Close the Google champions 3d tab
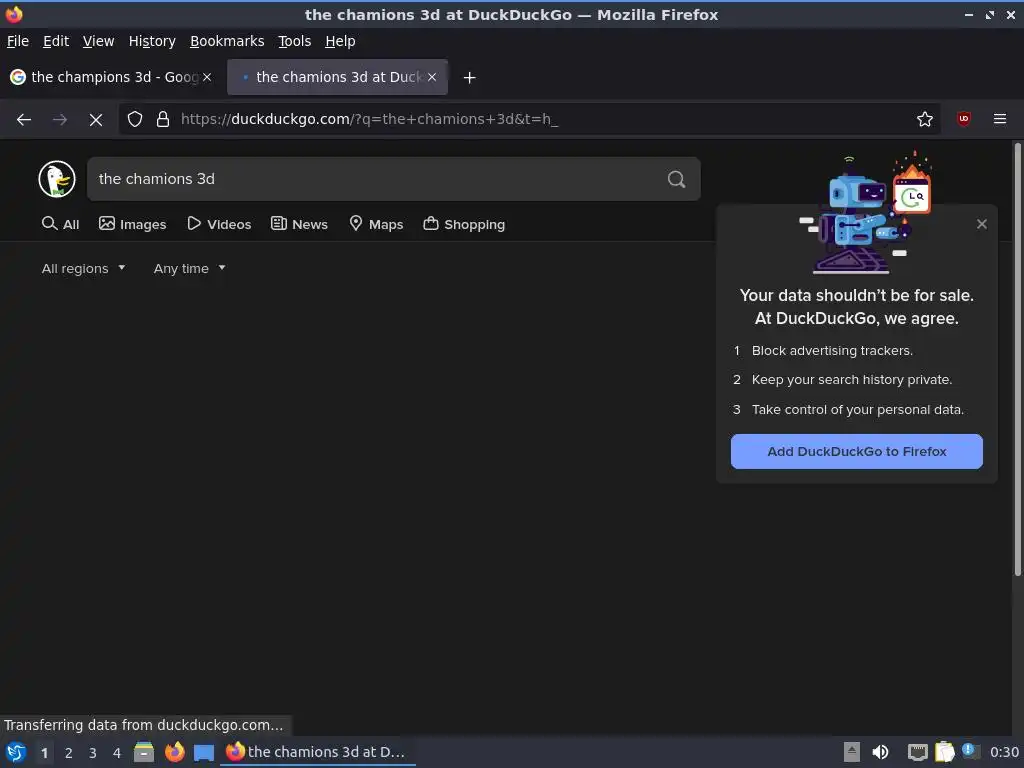 (x=207, y=77)
